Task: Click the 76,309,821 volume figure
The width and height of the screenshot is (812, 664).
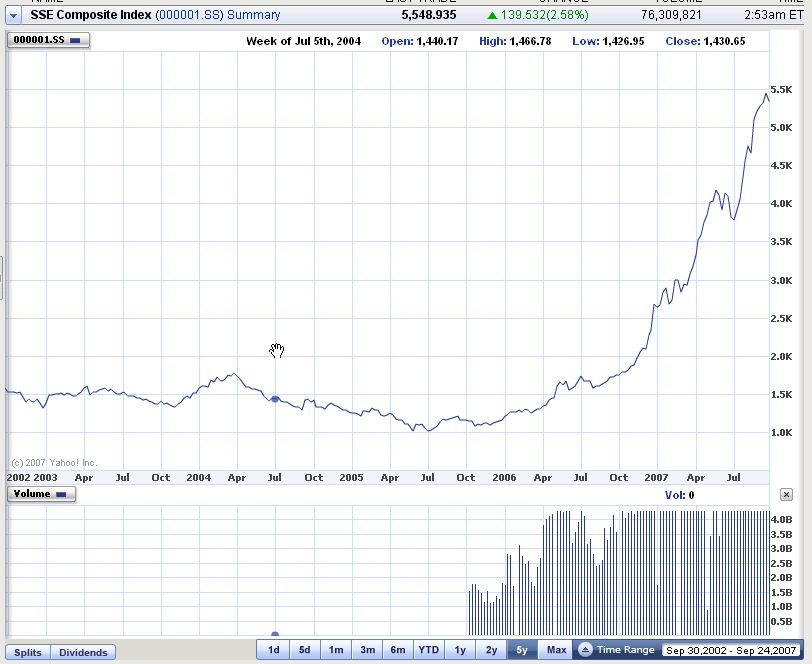Action: coord(671,15)
